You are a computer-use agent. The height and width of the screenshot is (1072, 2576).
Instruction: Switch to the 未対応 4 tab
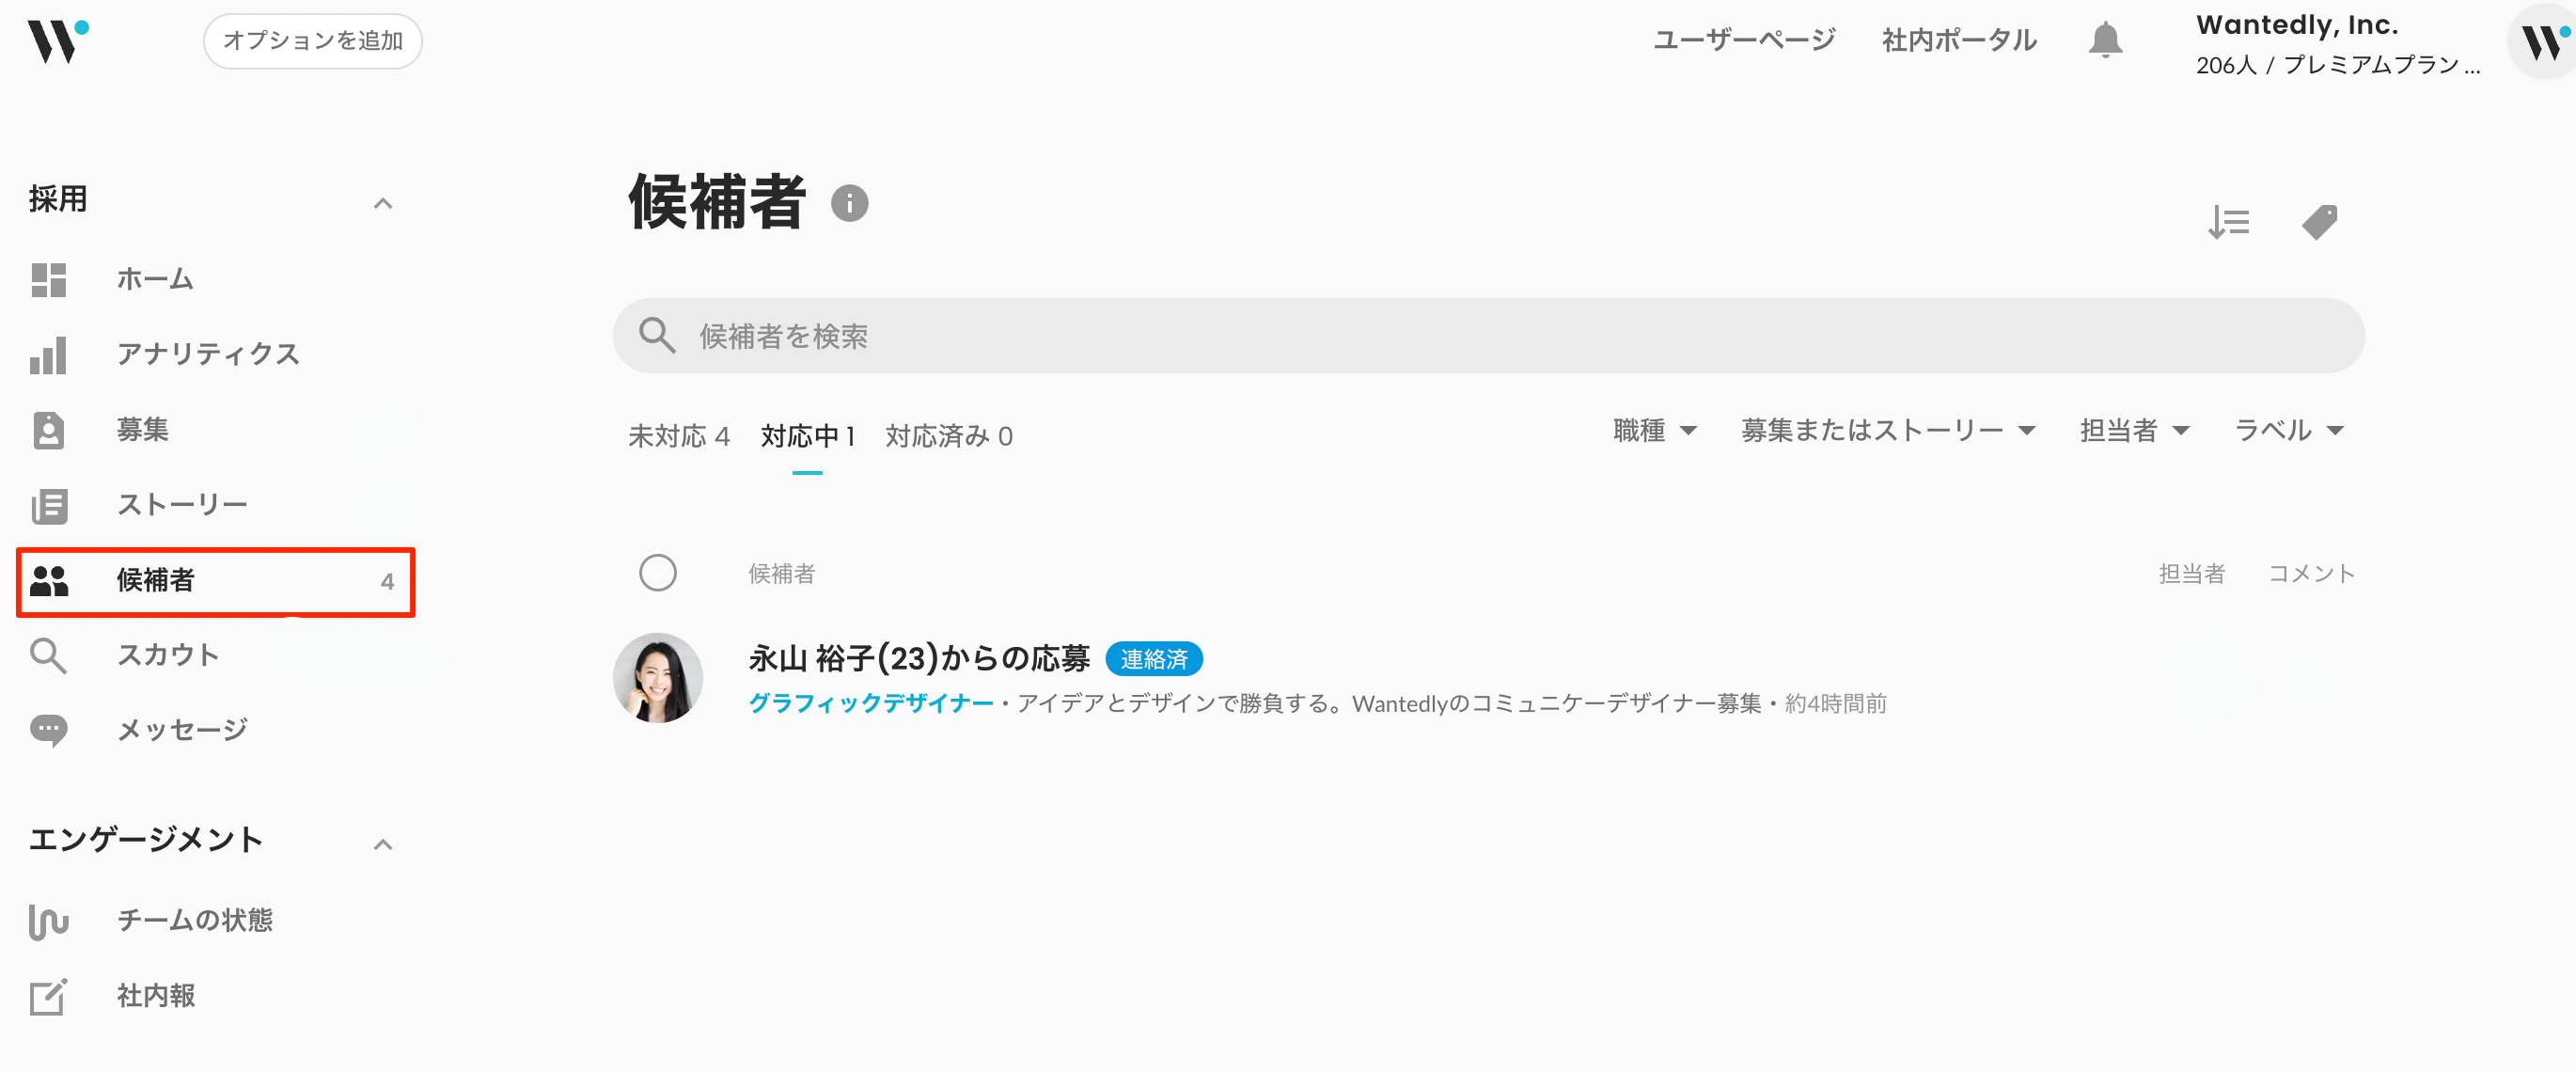[x=678, y=436]
